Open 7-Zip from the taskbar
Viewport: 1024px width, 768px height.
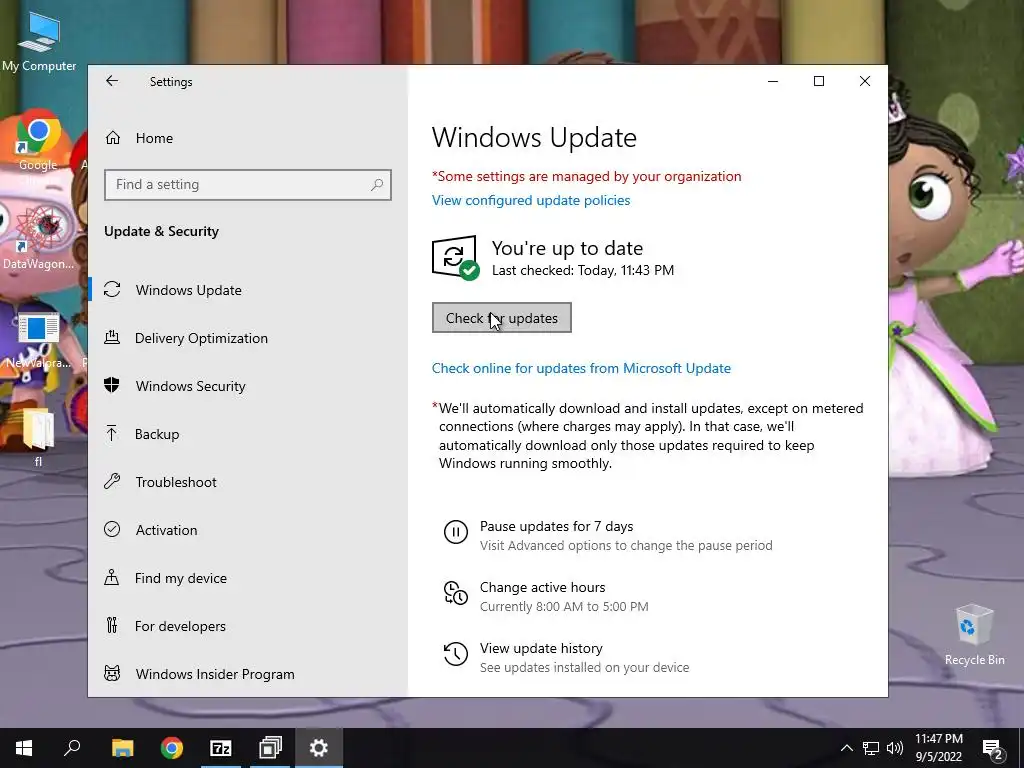click(x=221, y=748)
